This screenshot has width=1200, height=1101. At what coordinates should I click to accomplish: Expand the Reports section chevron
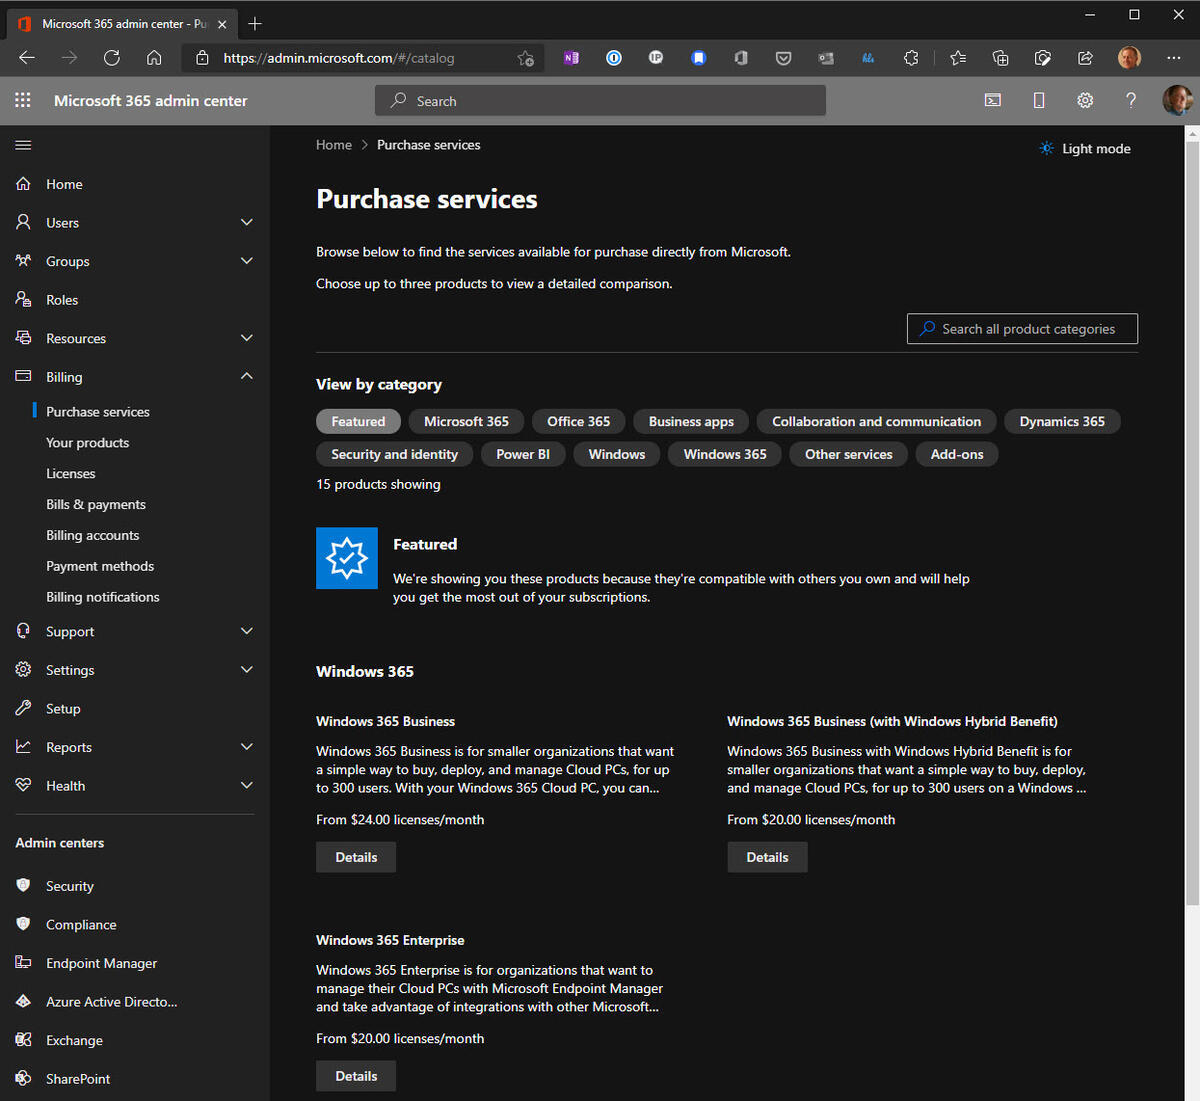pos(247,747)
